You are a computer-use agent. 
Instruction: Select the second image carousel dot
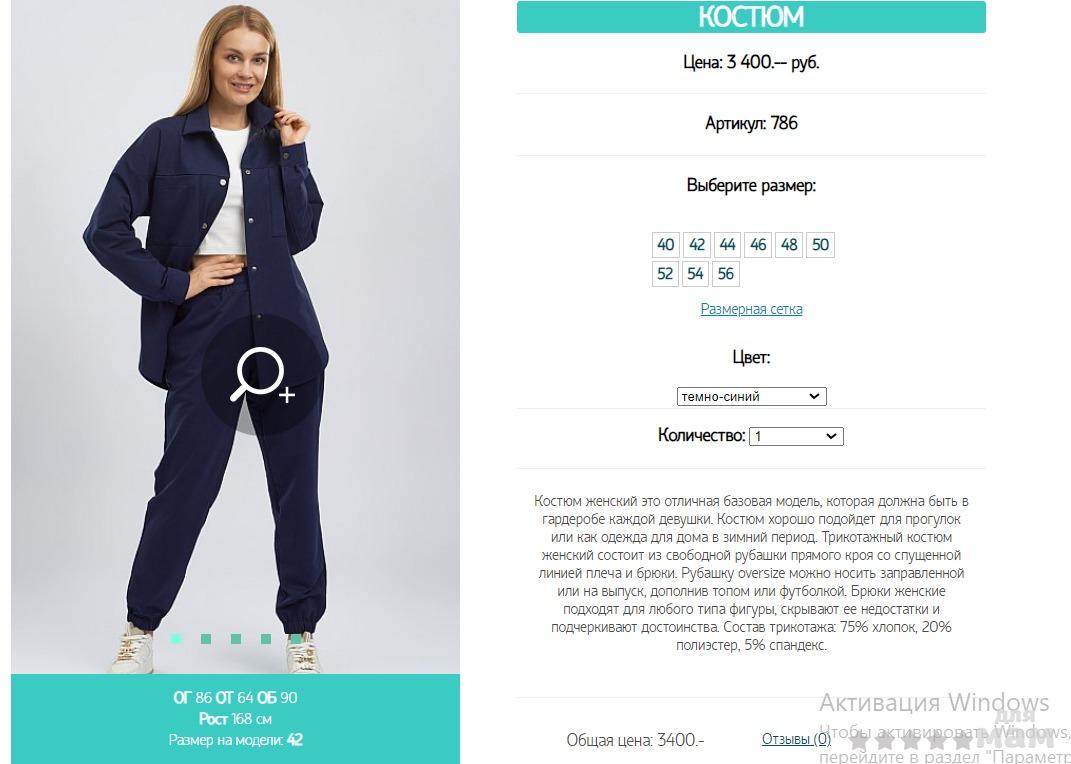206,639
